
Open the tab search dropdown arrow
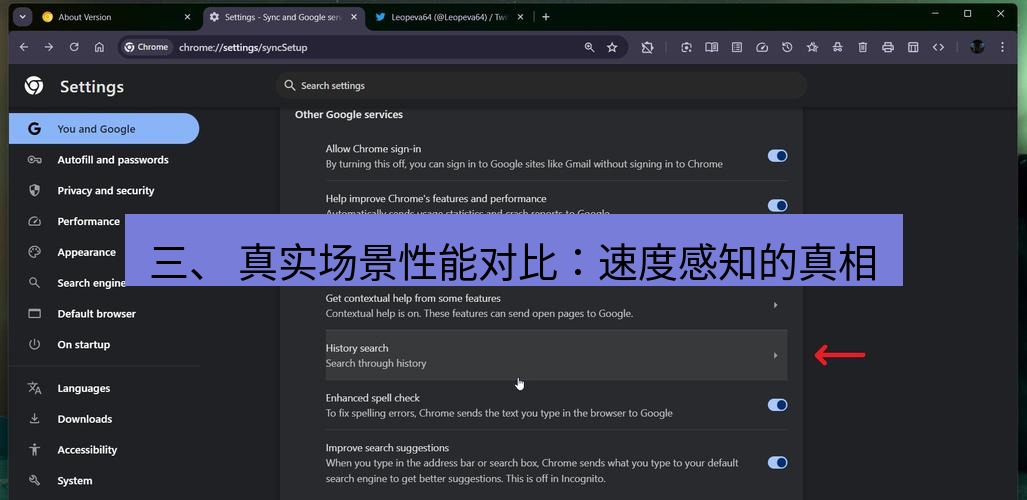pyautogui.click(x=22, y=17)
